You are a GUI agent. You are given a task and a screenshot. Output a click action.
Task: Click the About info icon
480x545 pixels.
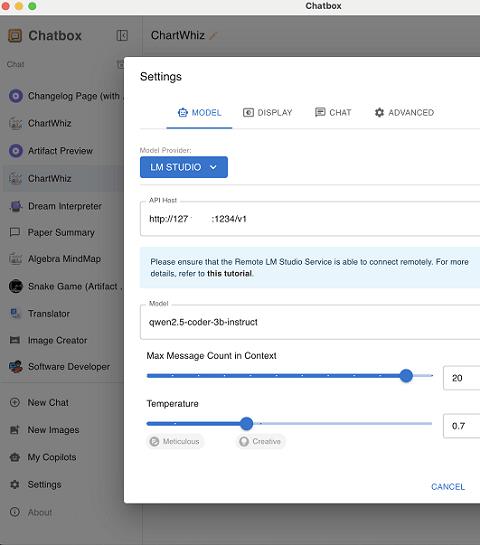coord(15,512)
